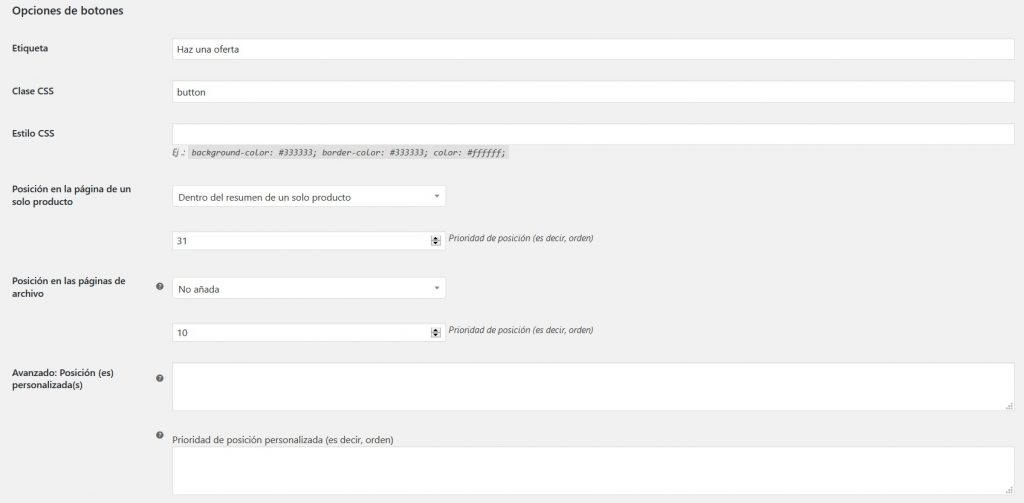
Task: Click help icon for Posición en las páginas de archivo
Action: click(x=160, y=287)
